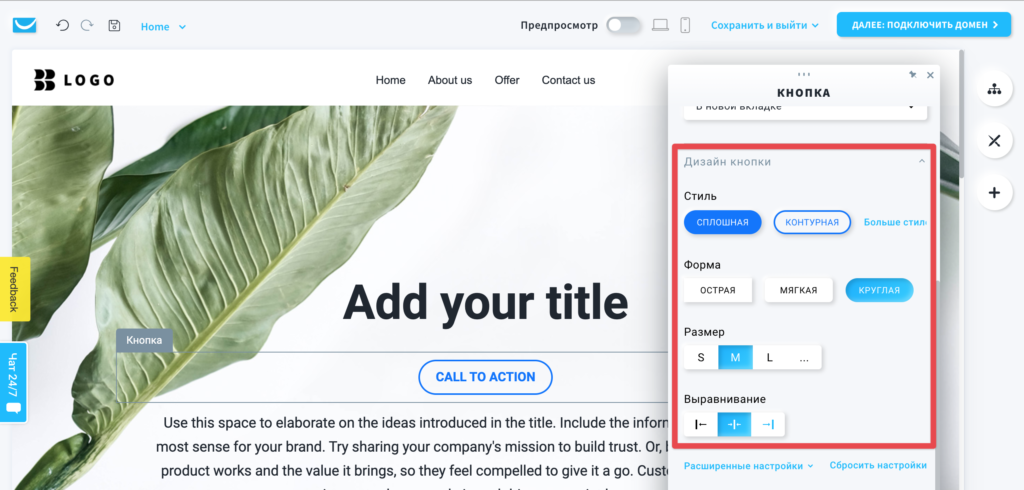Open the Home page selector dropdown
This screenshot has height=490, width=1024.
point(163,27)
